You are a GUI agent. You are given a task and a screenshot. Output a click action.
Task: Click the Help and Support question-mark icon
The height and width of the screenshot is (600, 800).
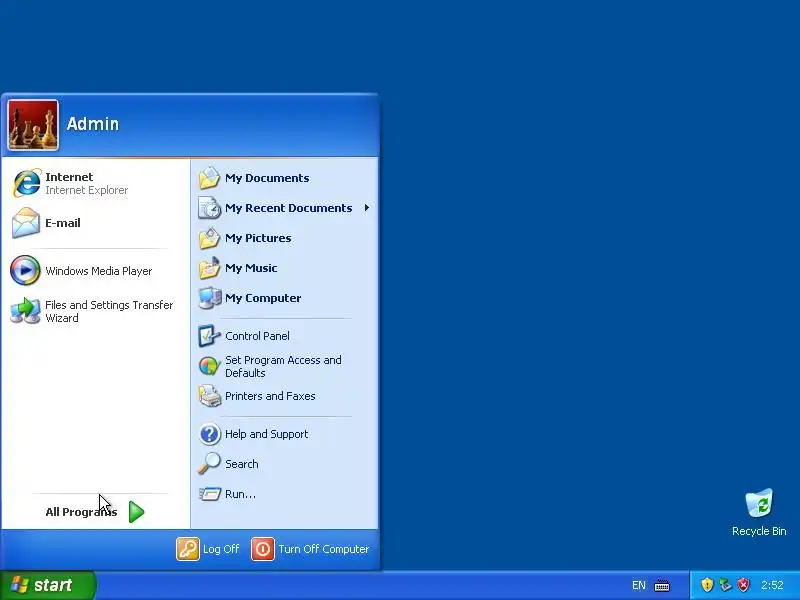pyautogui.click(x=209, y=434)
